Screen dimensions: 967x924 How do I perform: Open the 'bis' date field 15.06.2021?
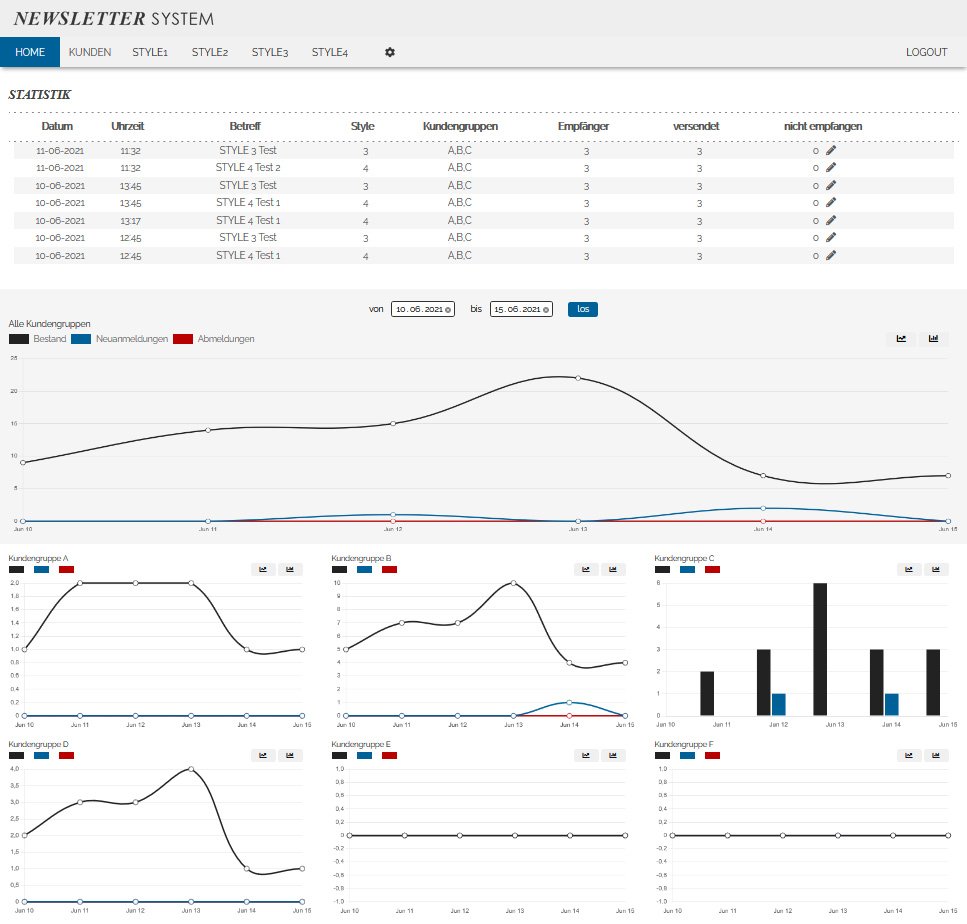coord(516,310)
